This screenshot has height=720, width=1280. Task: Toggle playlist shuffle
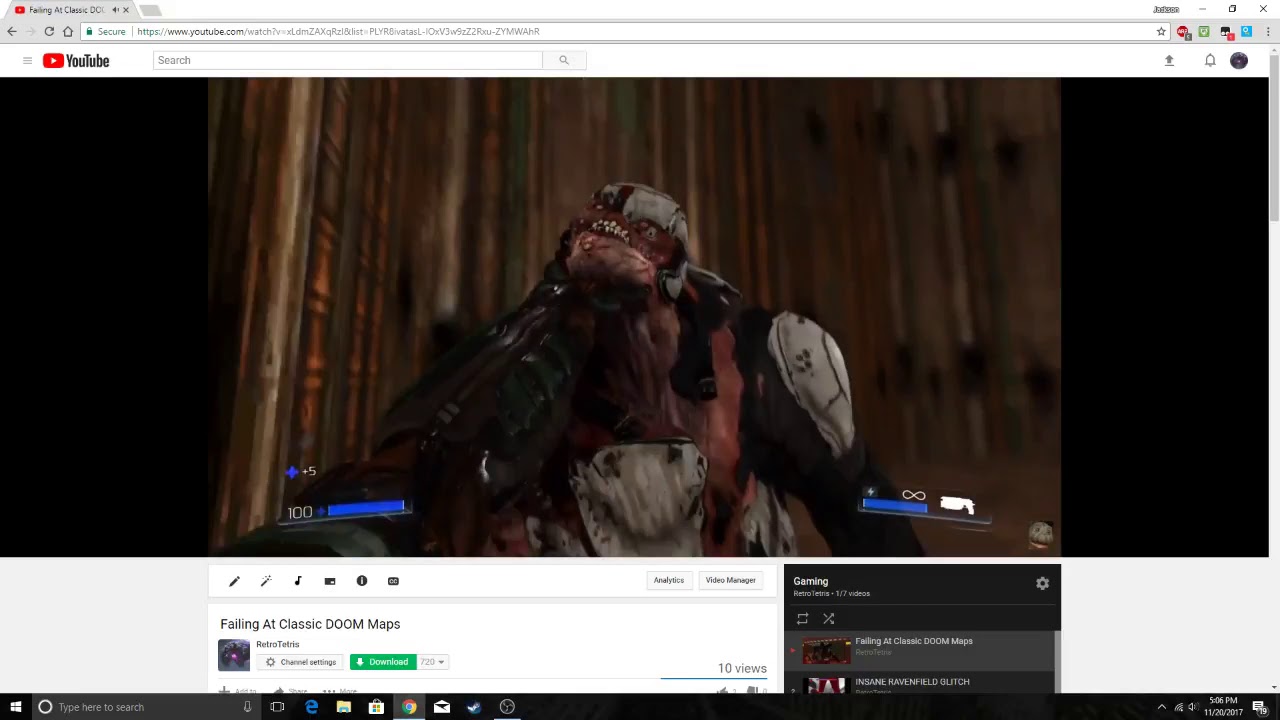pyautogui.click(x=829, y=619)
